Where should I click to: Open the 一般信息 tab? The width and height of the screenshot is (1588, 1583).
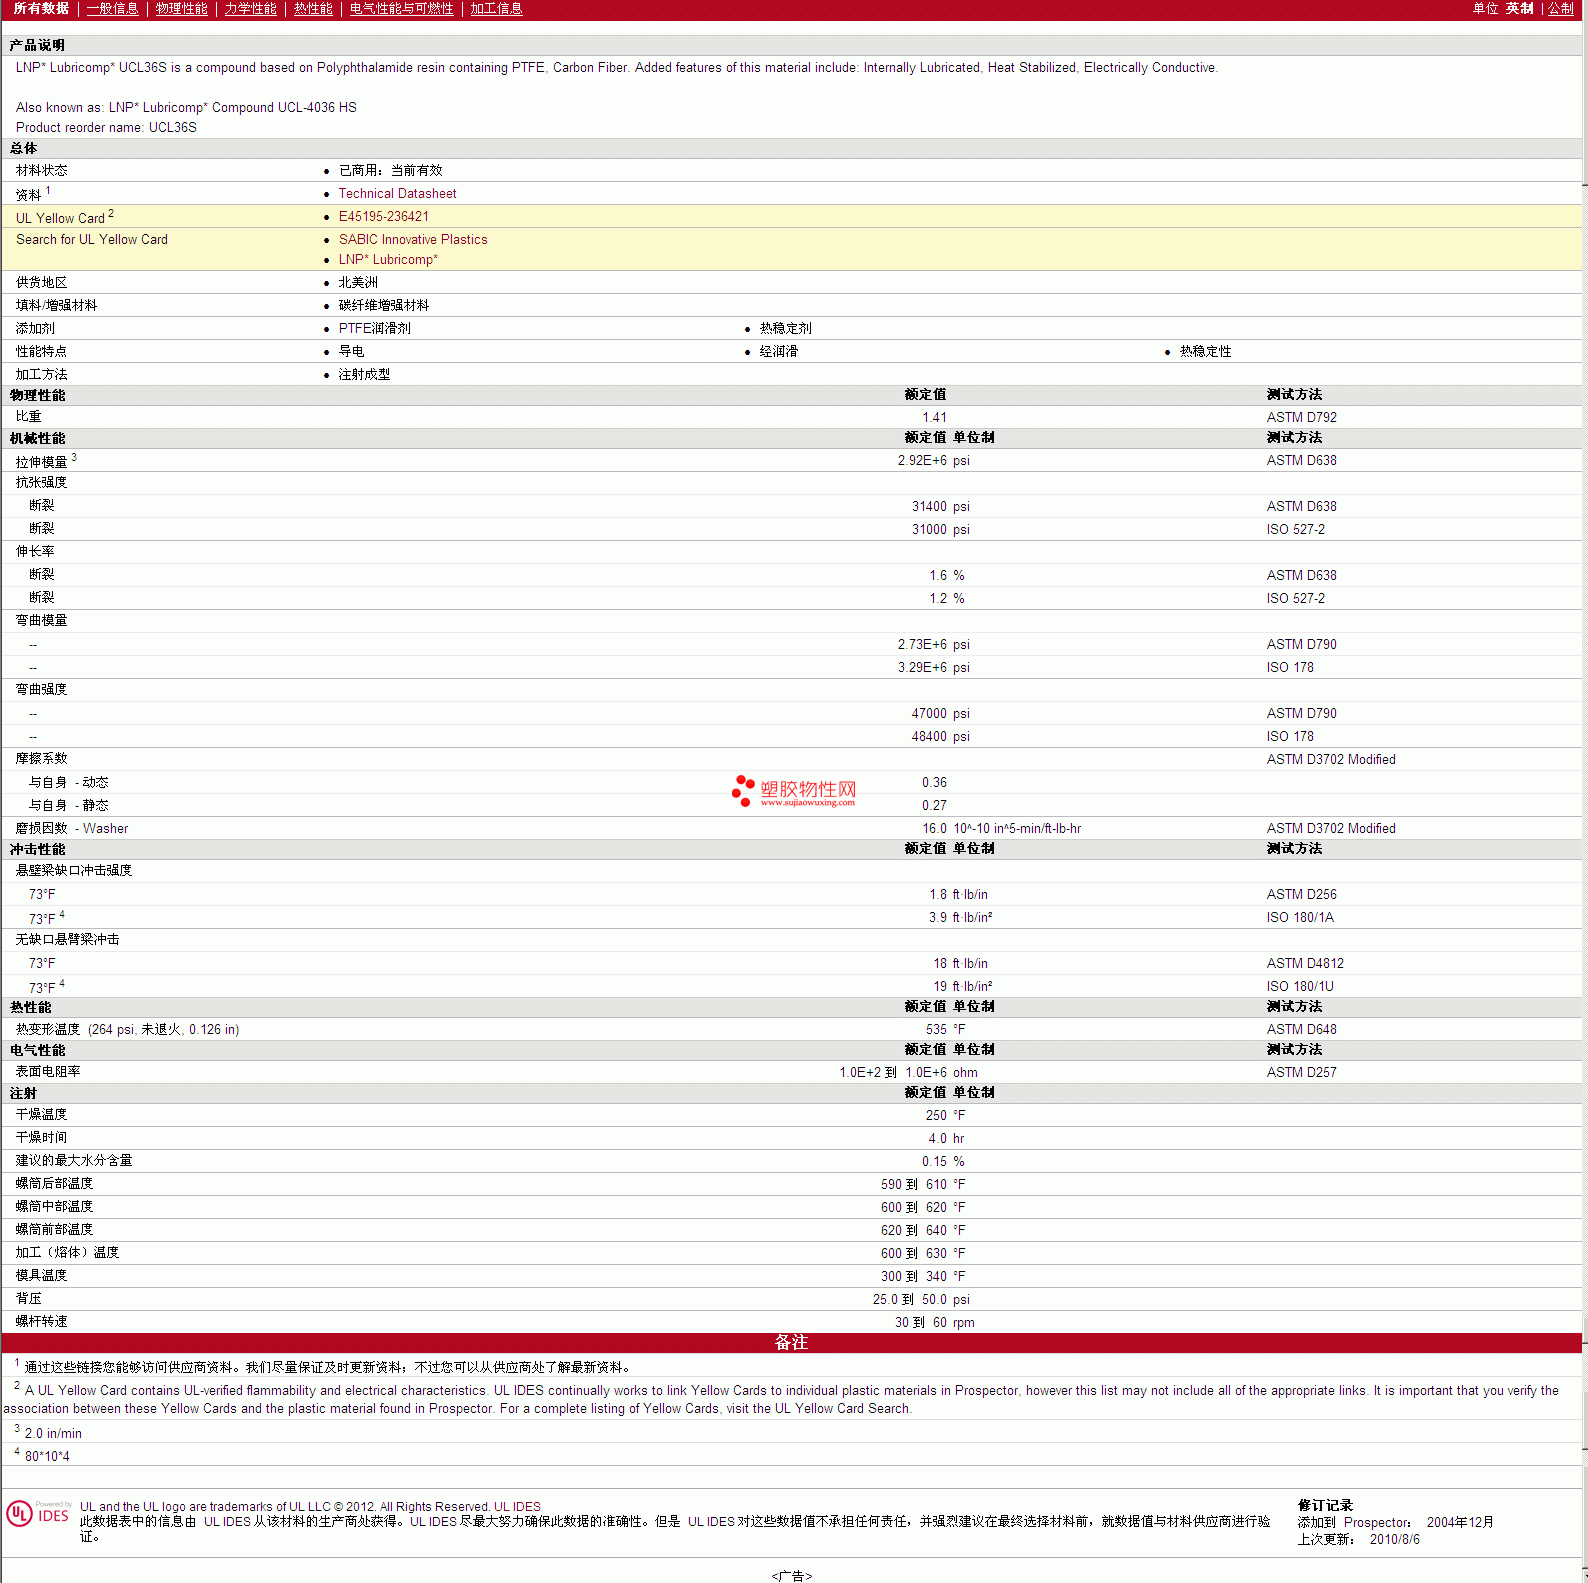click(112, 9)
